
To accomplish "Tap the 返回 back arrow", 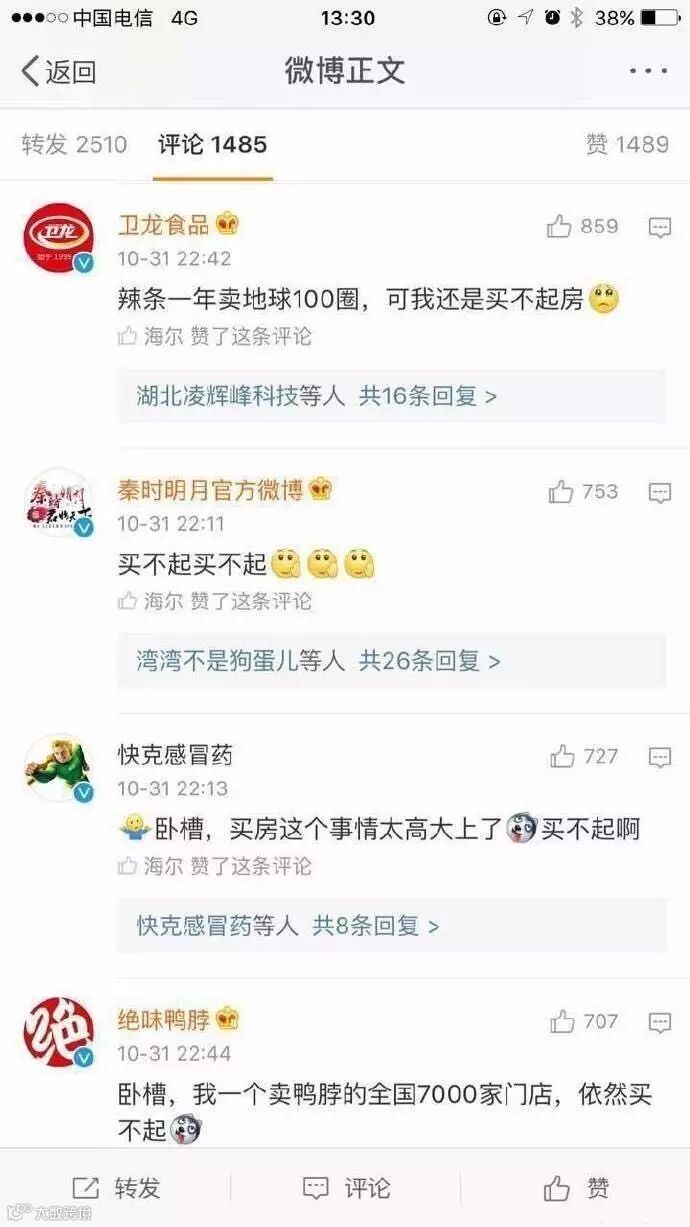I will point(58,71).
